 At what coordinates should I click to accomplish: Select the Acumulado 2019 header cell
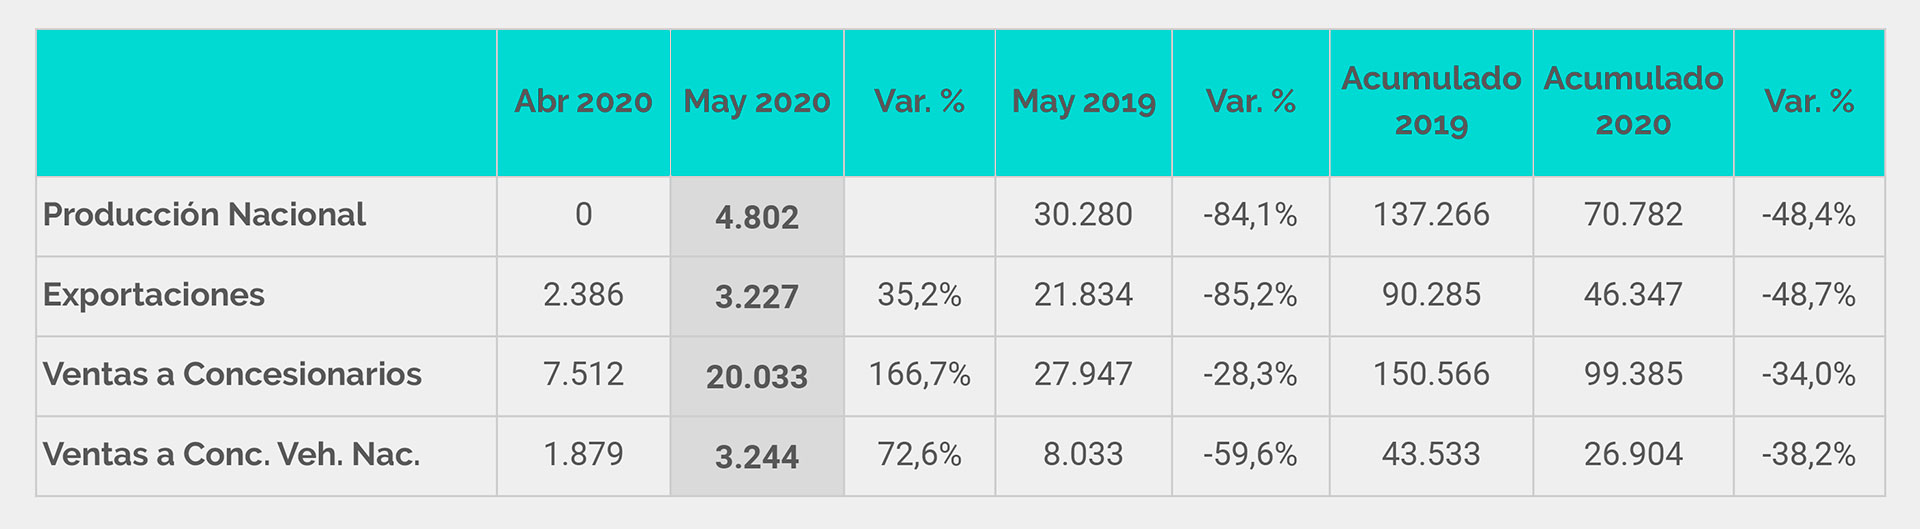[x=1431, y=102]
